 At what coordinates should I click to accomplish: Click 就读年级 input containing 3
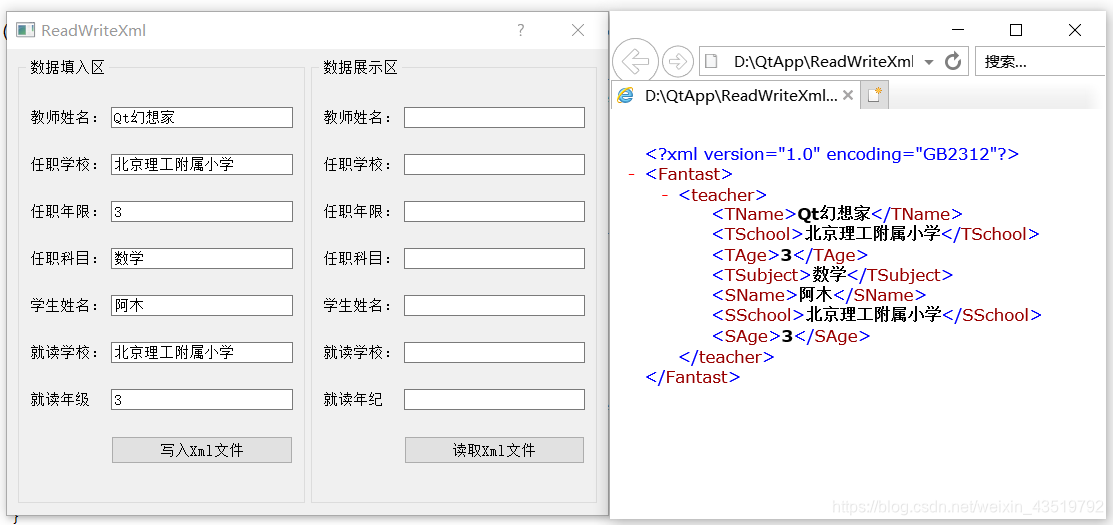[202, 399]
